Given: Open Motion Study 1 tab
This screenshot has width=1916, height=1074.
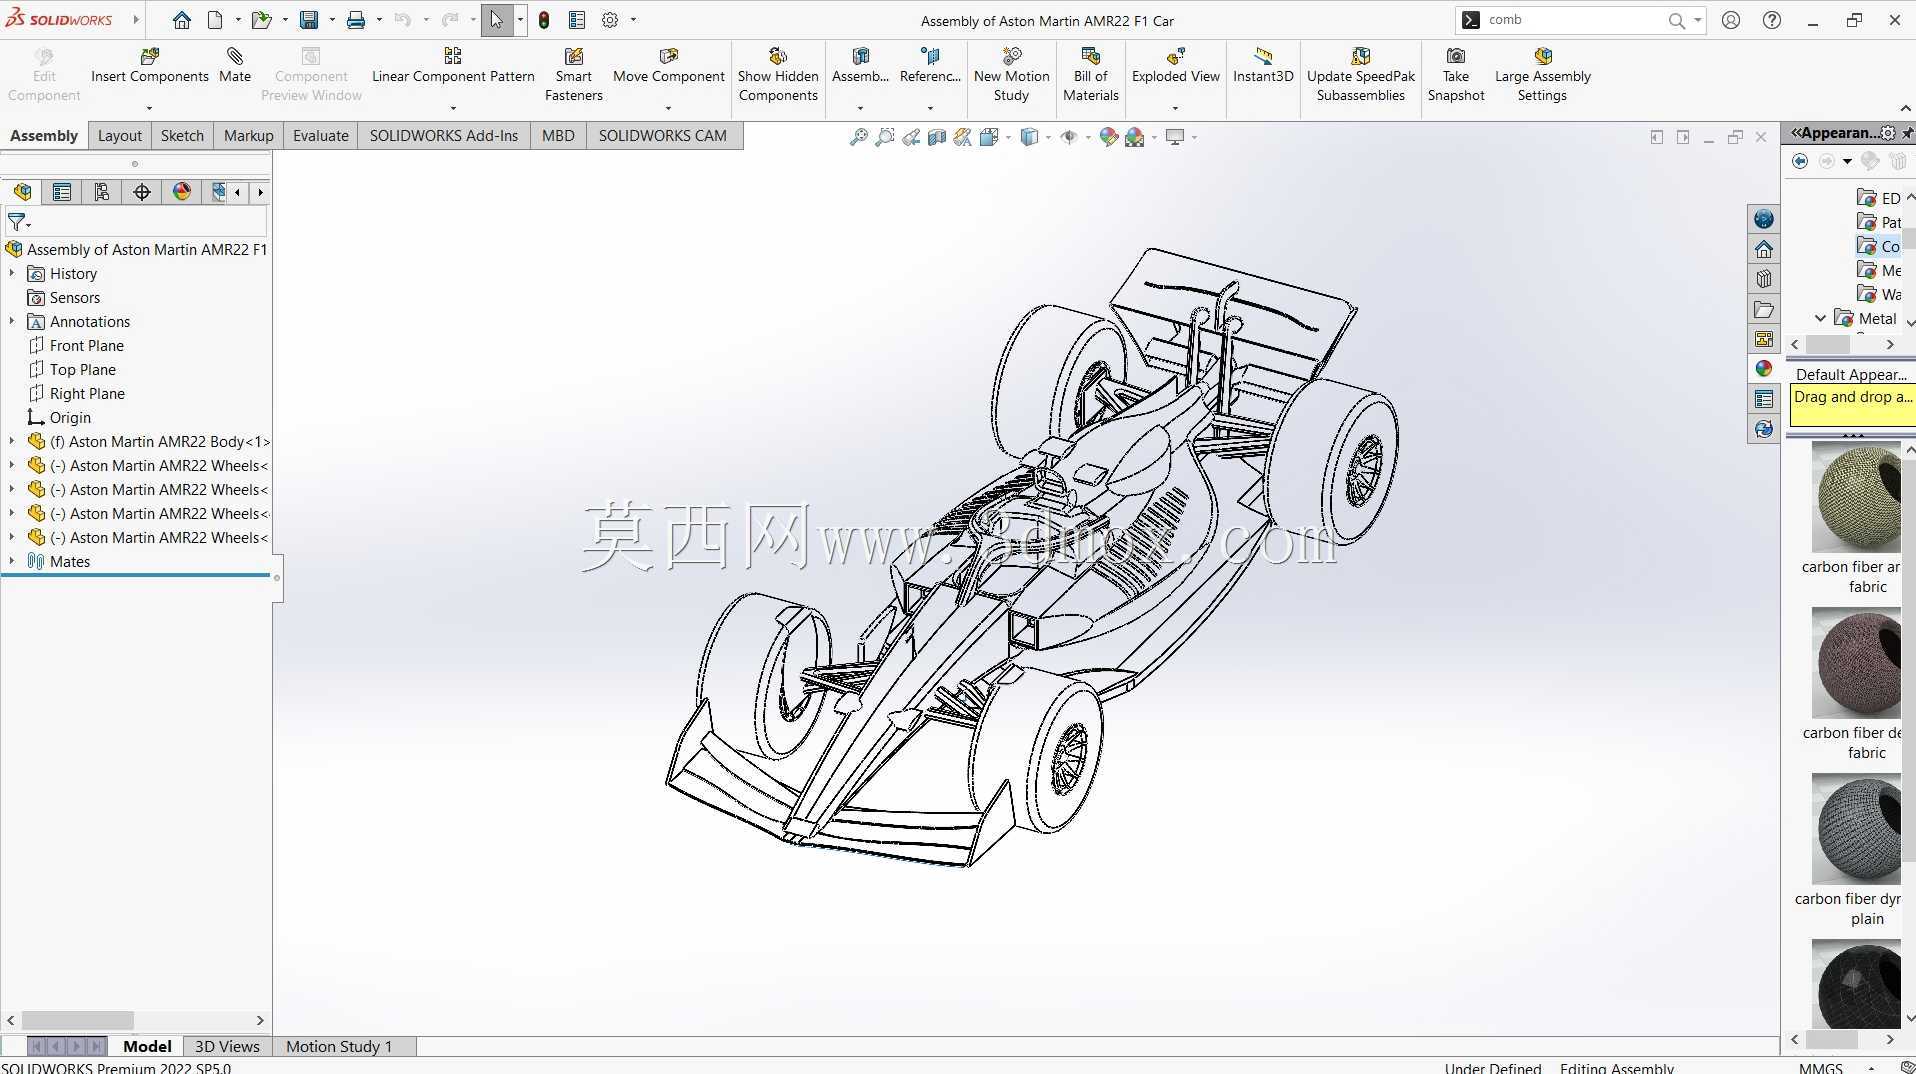Looking at the screenshot, I should (339, 1046).
